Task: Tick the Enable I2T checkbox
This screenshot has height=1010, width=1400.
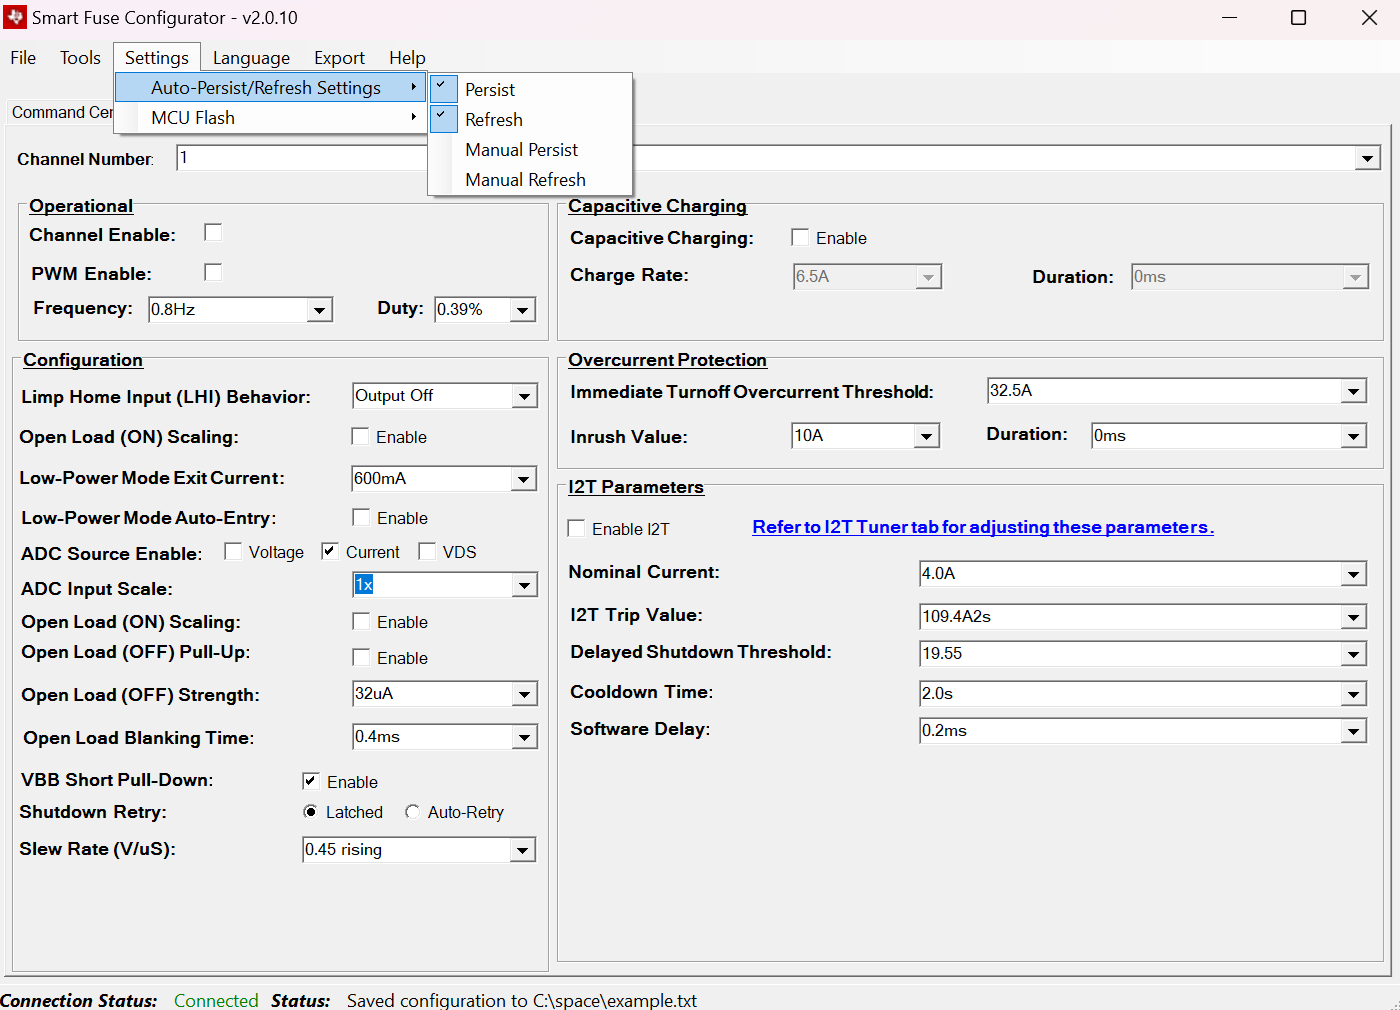Action: (x=576, y=528)
